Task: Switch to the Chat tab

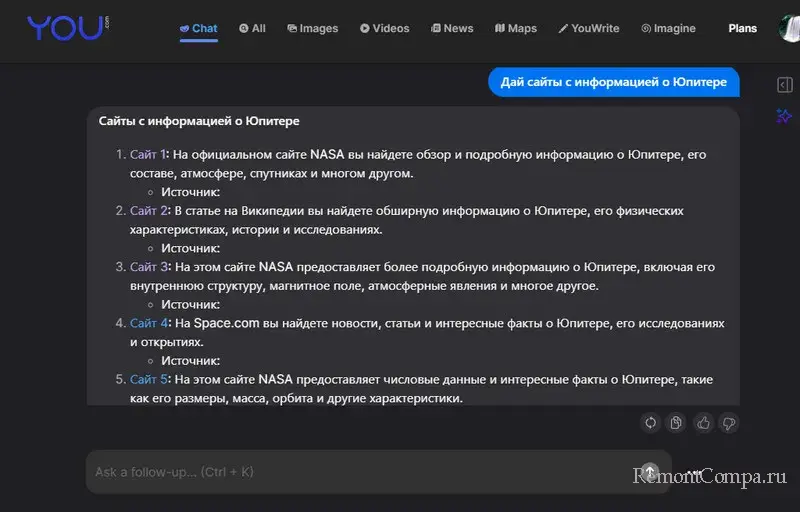Action: coord(198,28)
